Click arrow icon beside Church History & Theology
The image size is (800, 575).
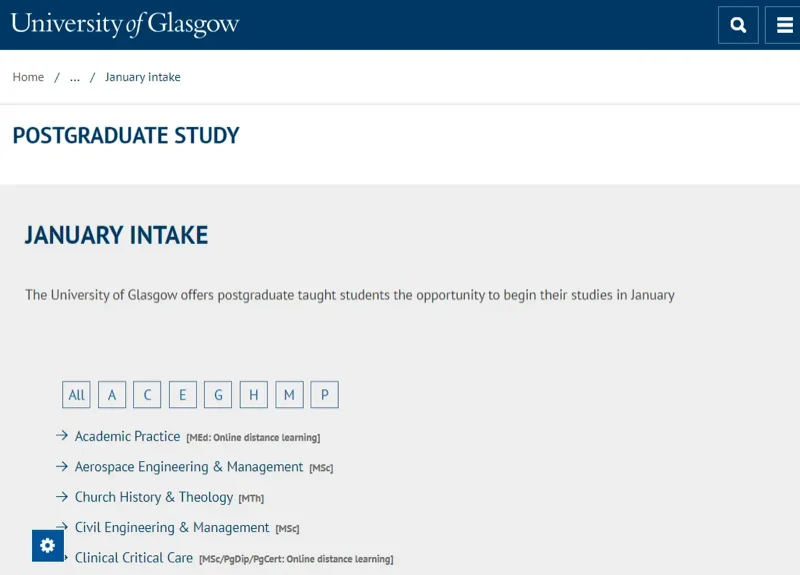62,496
